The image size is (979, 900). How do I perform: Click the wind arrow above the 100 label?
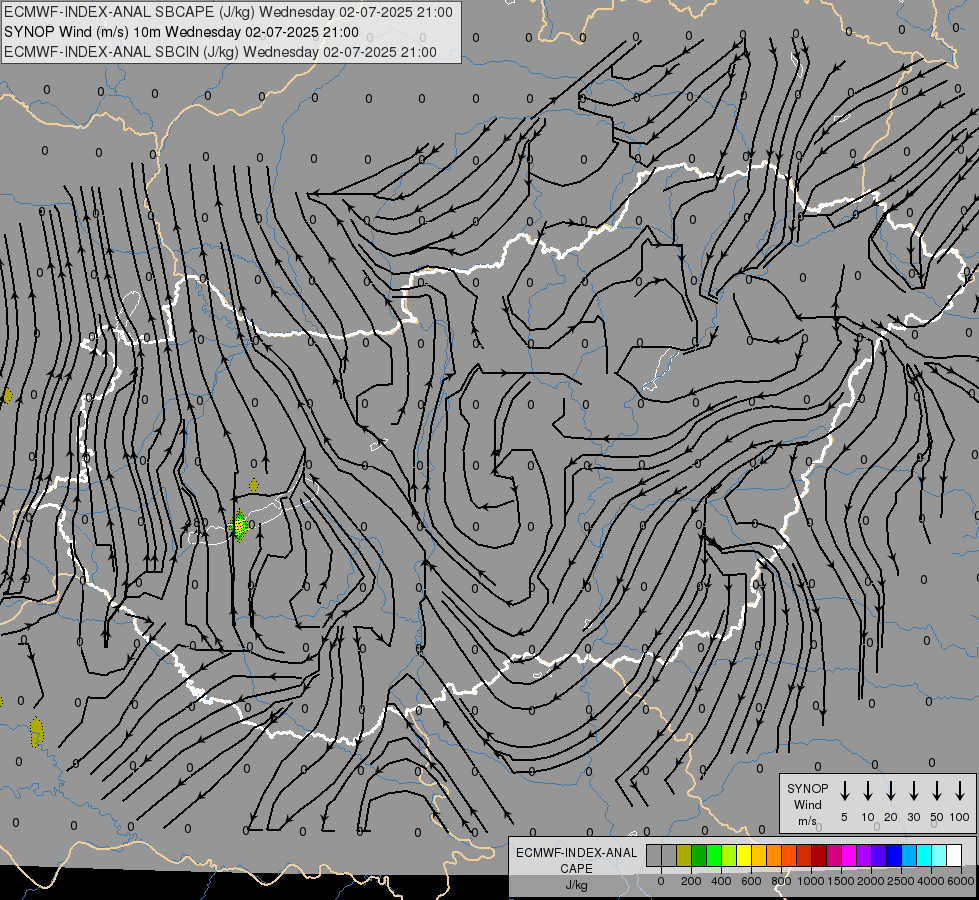(x=960, y=790)
